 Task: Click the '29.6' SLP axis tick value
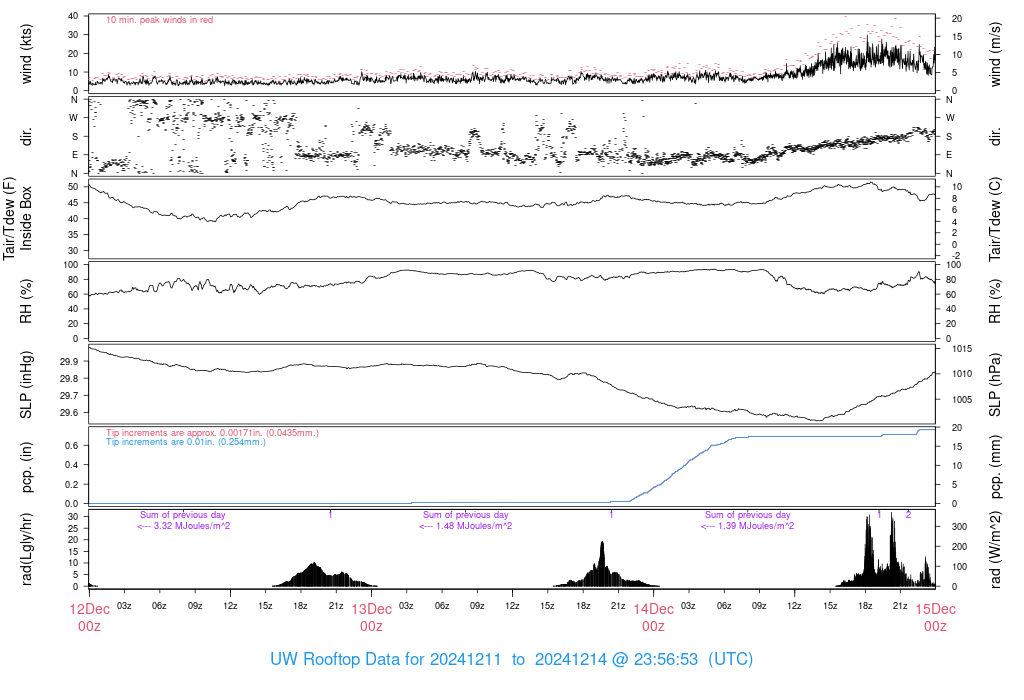tap(69, 413)
